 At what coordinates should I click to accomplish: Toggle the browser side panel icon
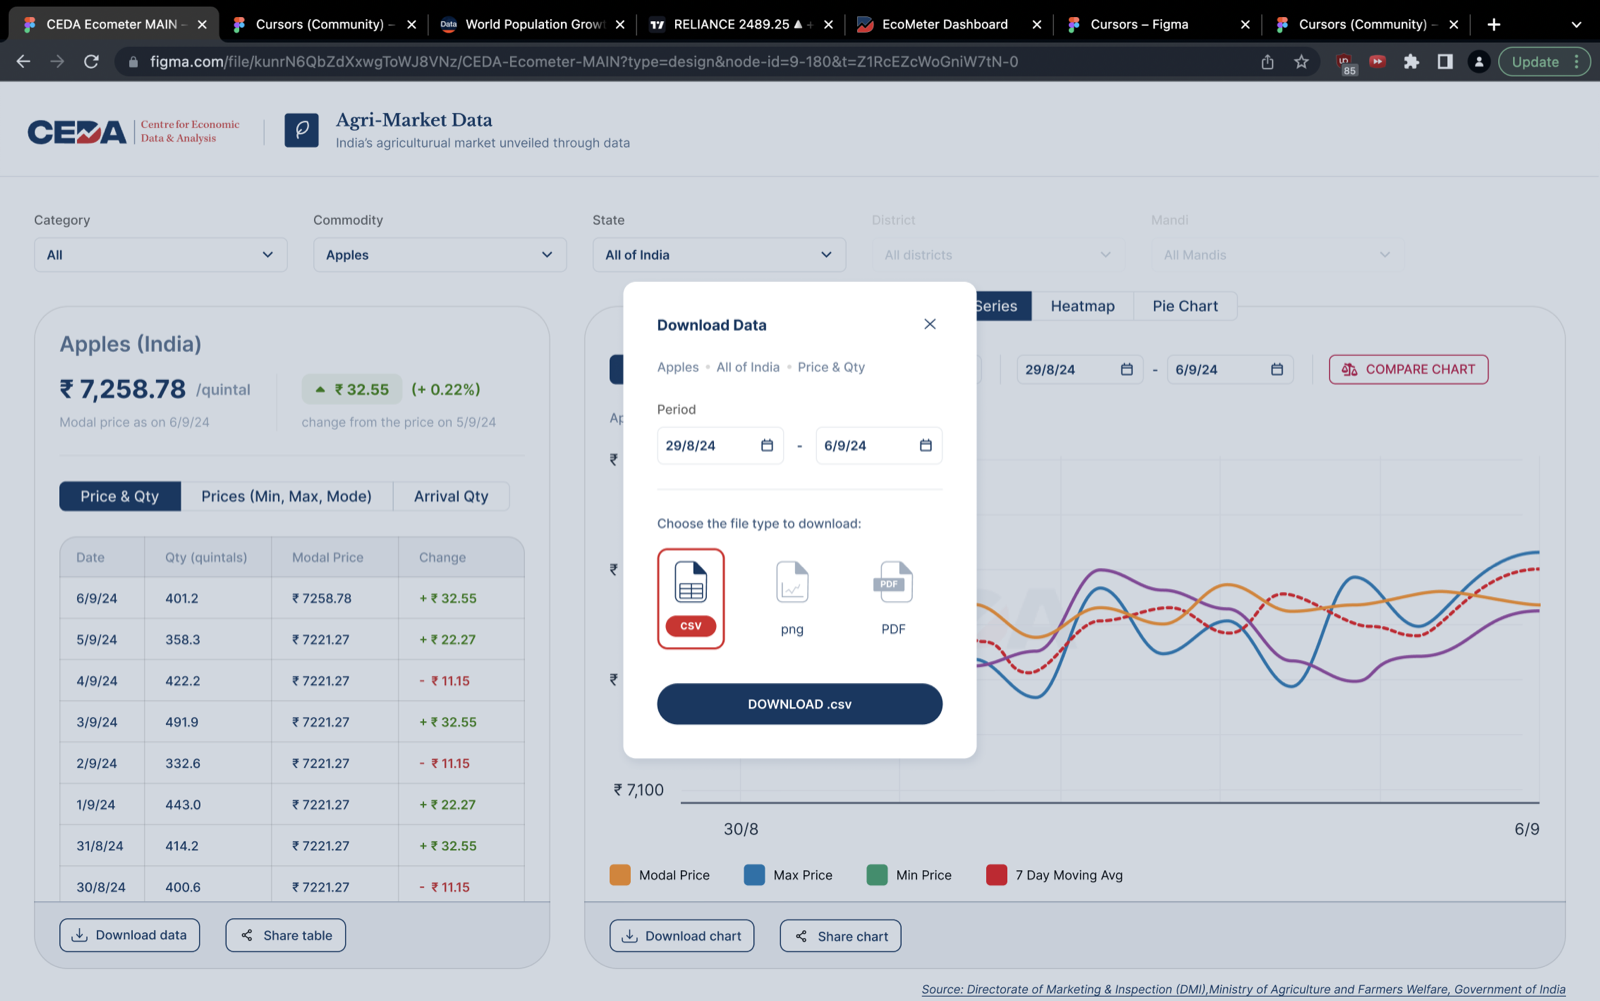pyautogui.click(x=1445, y=62)
